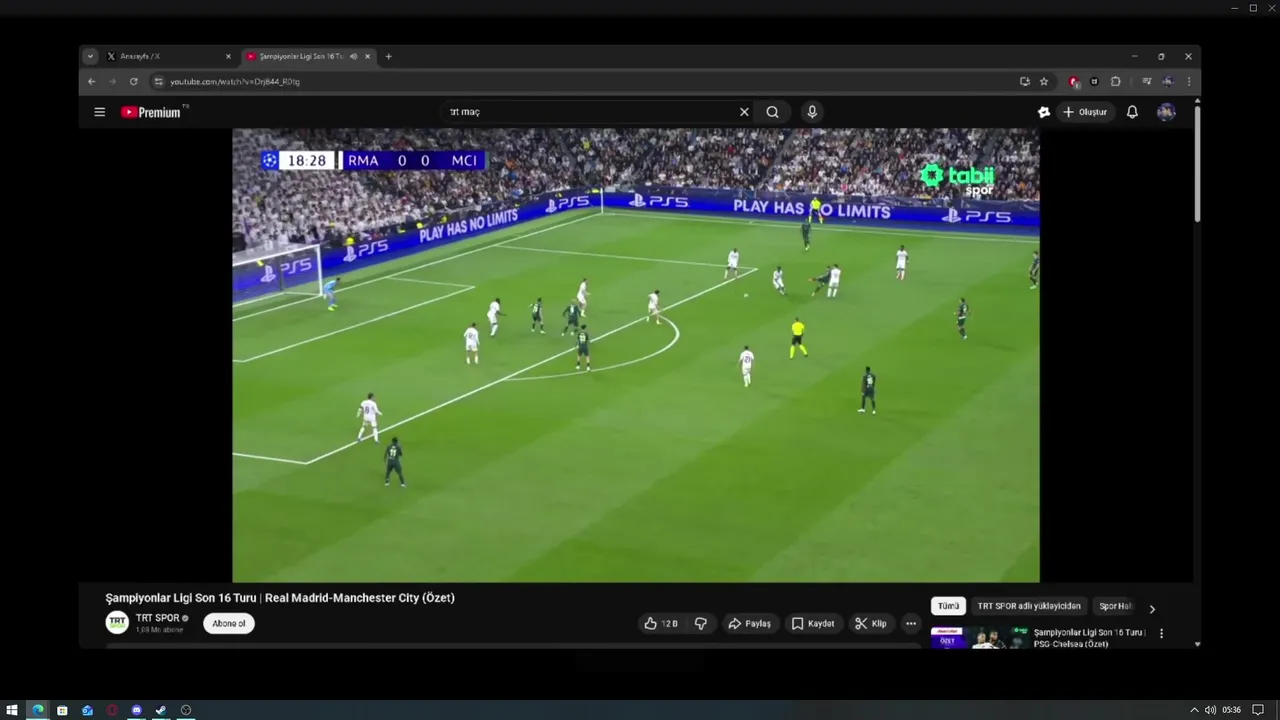This screenshot has height=720, width=1280.
Task: Click the Oluştur create button
Action: 1087,112
